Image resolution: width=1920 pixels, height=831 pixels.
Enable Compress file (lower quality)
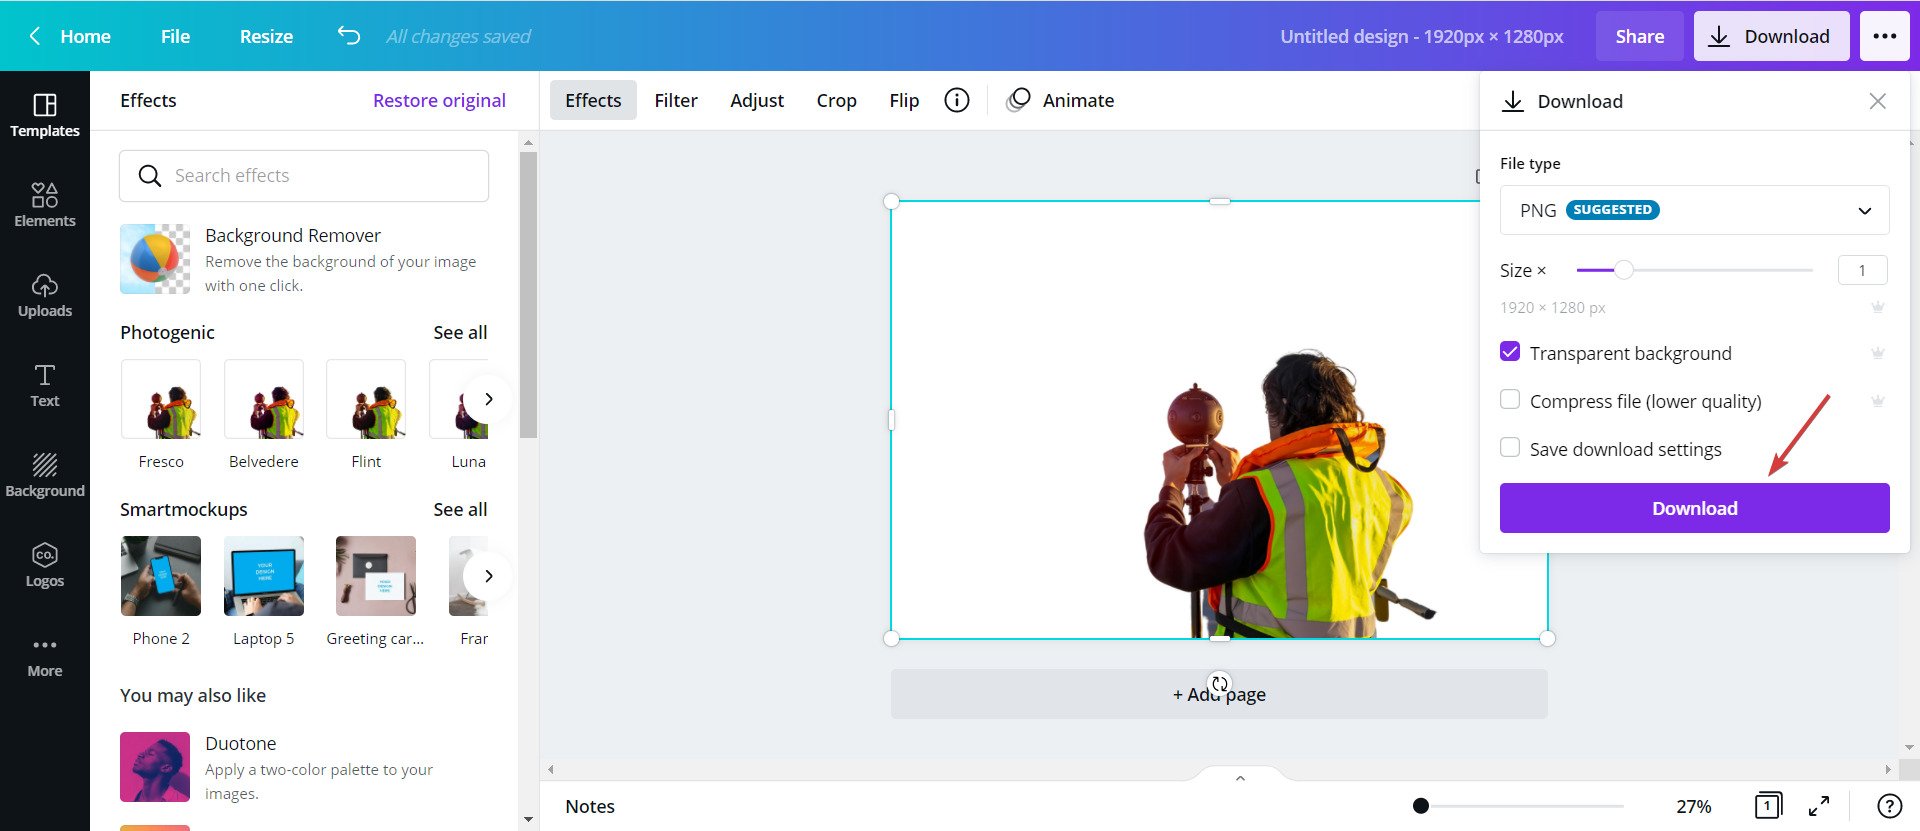click(x=1510, y=400)
